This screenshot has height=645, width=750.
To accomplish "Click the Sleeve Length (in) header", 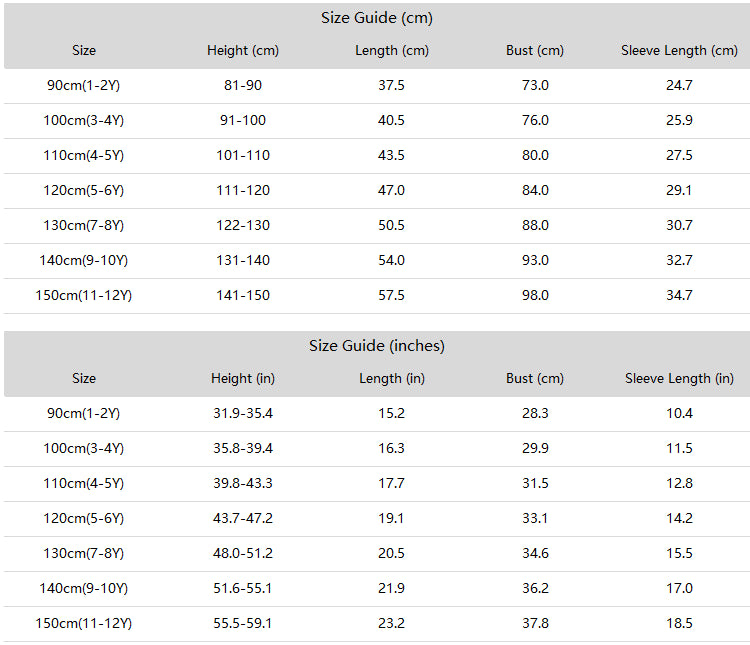I will pyautogui.click(x=679, y=378).
